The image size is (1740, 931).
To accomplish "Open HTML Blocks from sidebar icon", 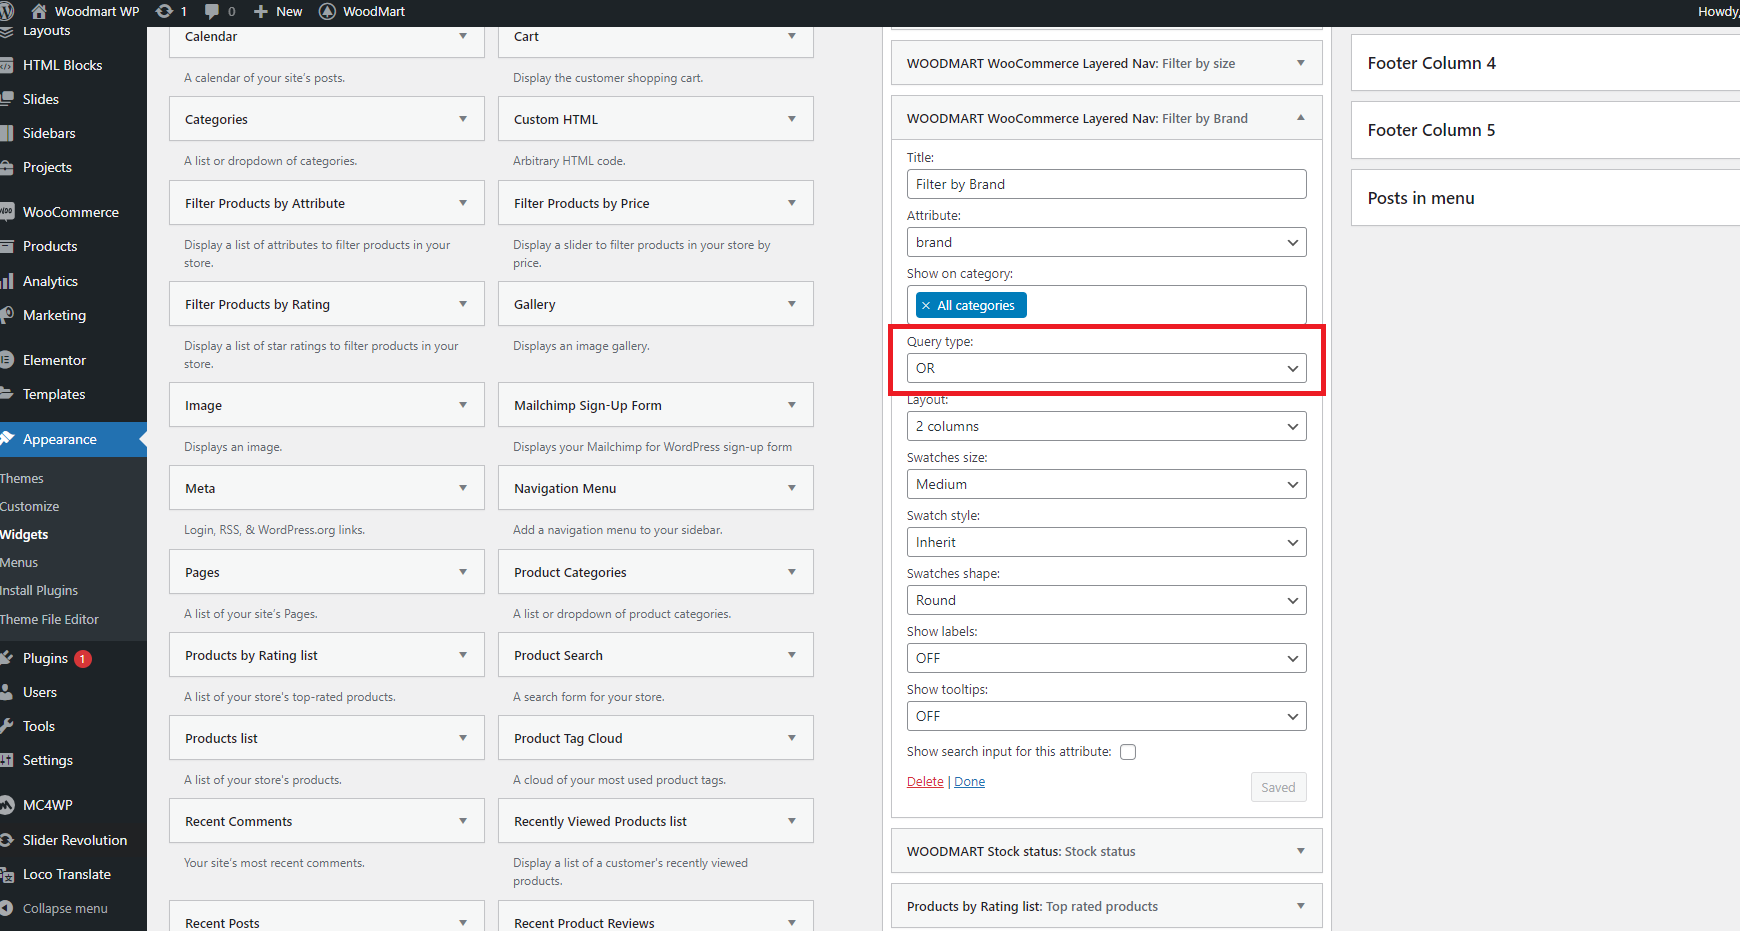I will [x=6, y=65].
